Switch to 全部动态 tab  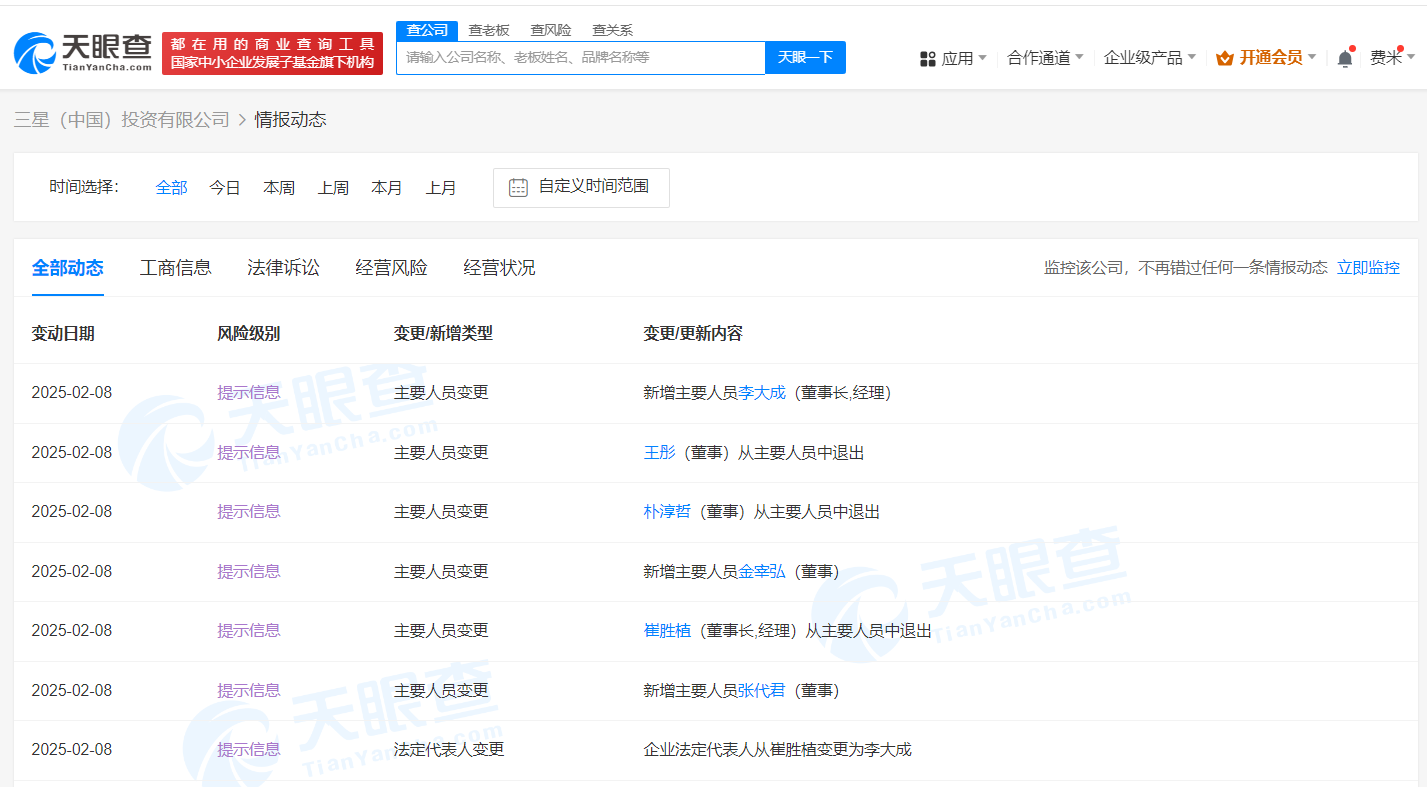click(68, 267)
